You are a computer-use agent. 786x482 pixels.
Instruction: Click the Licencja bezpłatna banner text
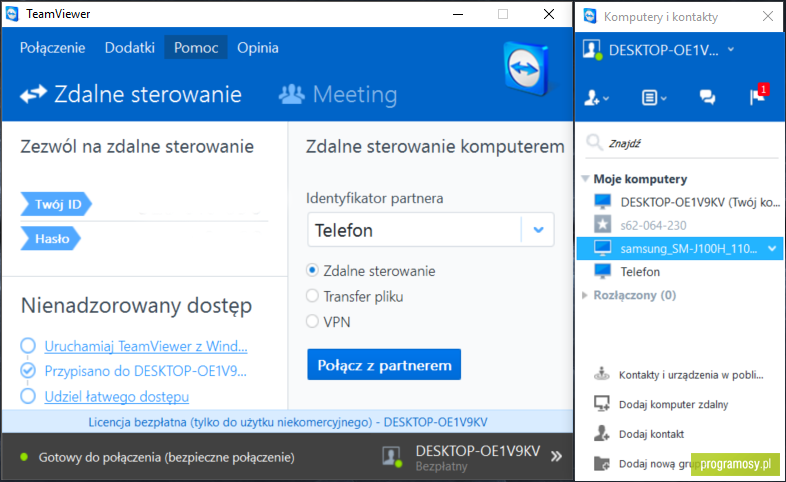pyautogui.click(x=288, y=422)
